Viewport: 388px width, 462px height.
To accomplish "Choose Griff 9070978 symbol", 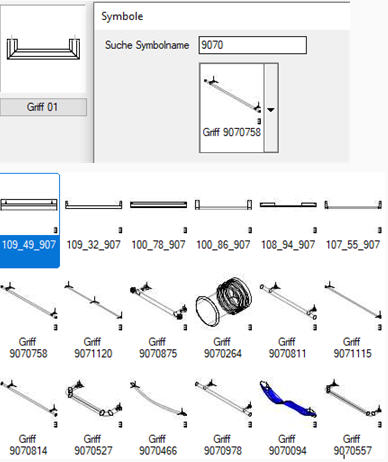I will (x=223, y=417).
